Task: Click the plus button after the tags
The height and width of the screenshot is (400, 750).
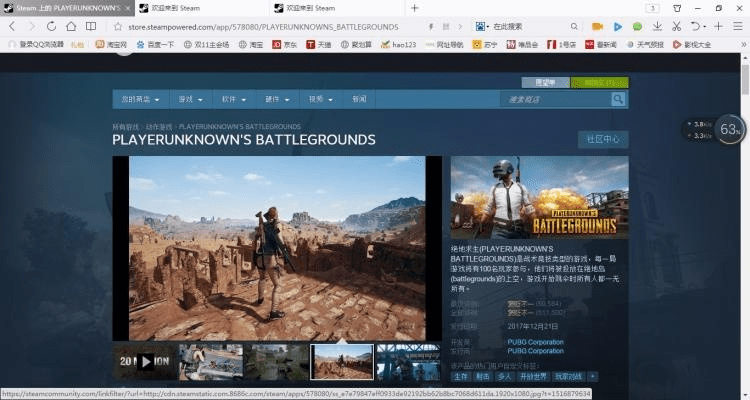Action: pyautogui.click(x=593, y=376)
